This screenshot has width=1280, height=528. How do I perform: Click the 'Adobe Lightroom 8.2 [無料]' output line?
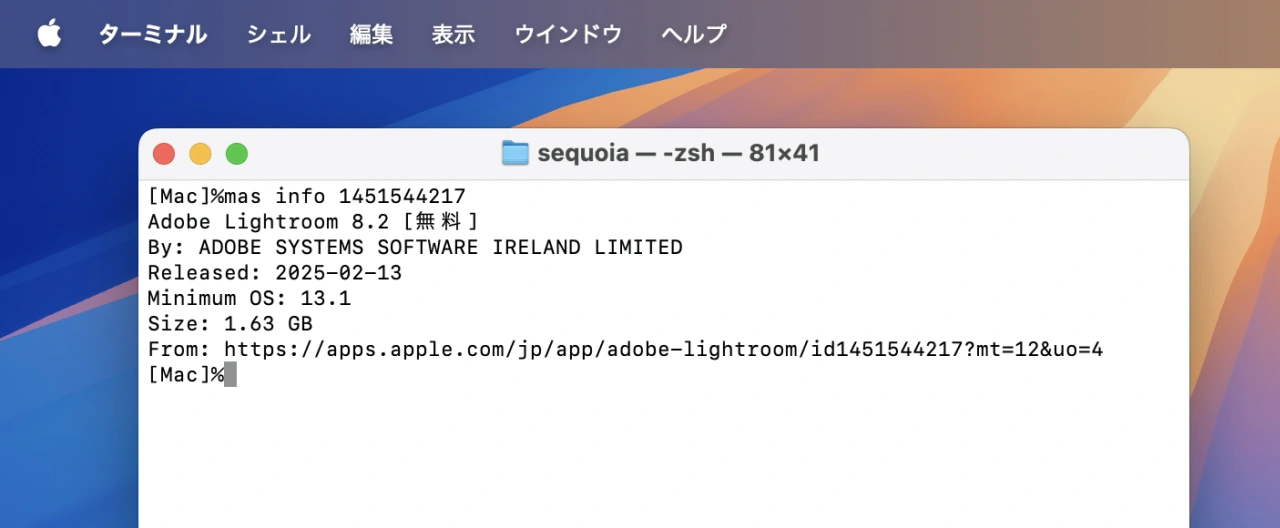click(x=312, y=221)
